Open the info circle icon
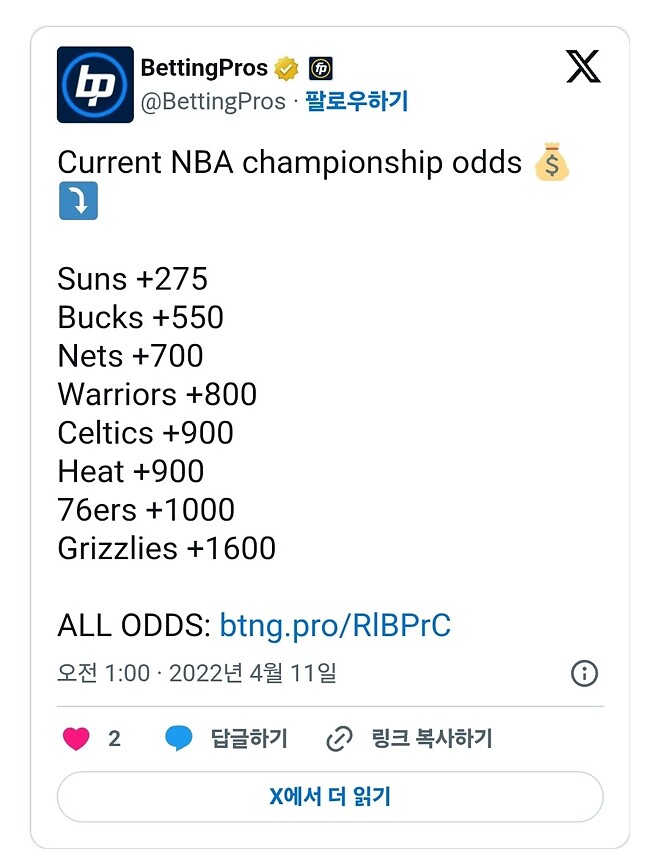Screen dimensions: 660x861 586,674
